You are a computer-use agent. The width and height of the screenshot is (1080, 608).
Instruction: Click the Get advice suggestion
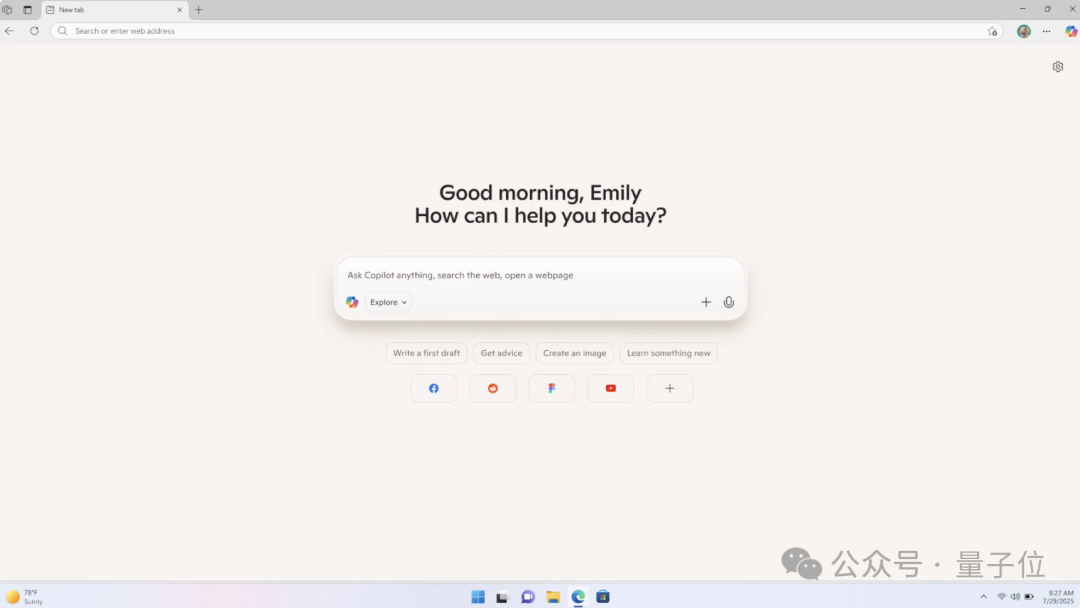(x=501, y=353)
